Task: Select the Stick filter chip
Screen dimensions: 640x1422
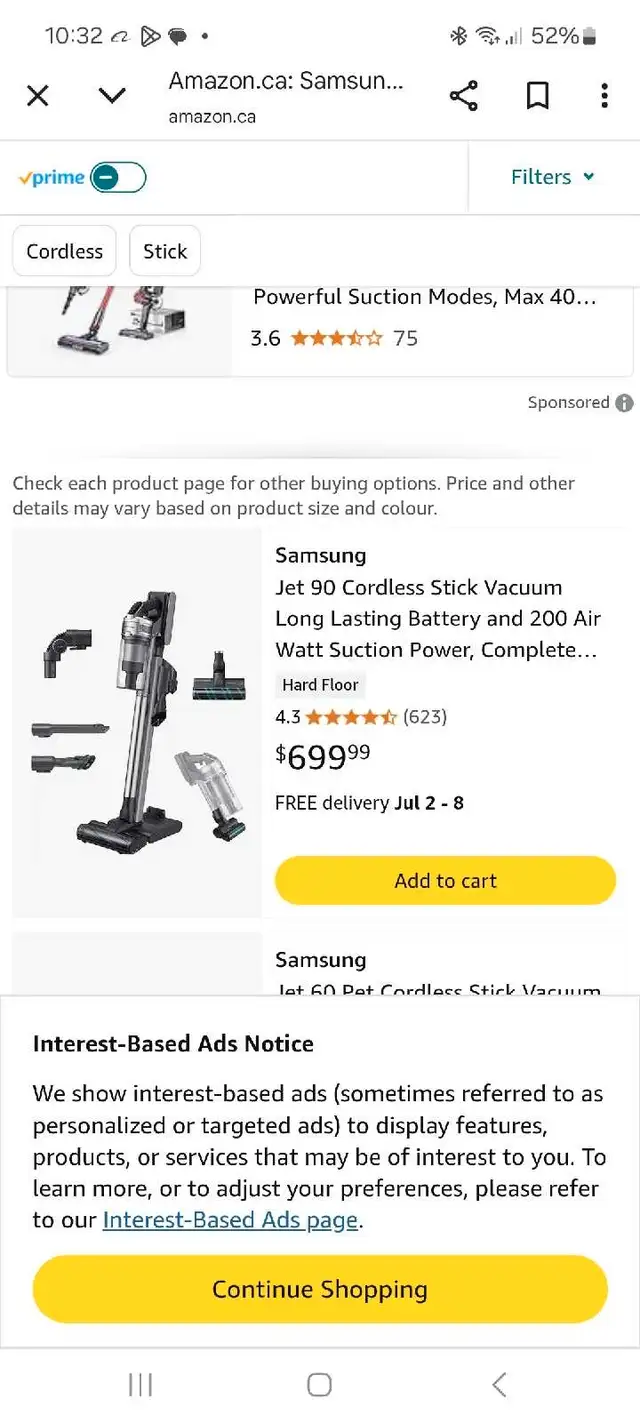Action: point(165,251)
